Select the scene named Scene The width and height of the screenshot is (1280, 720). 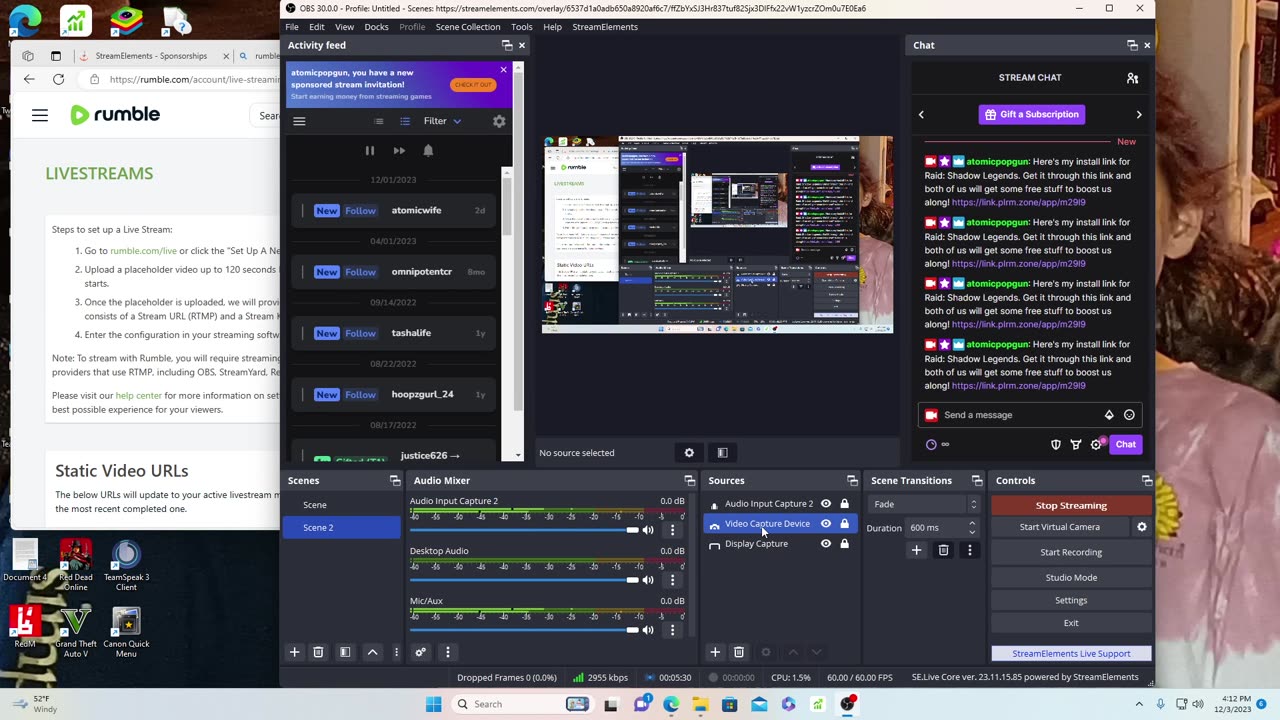pyautogui.click(x=341, y=505)
